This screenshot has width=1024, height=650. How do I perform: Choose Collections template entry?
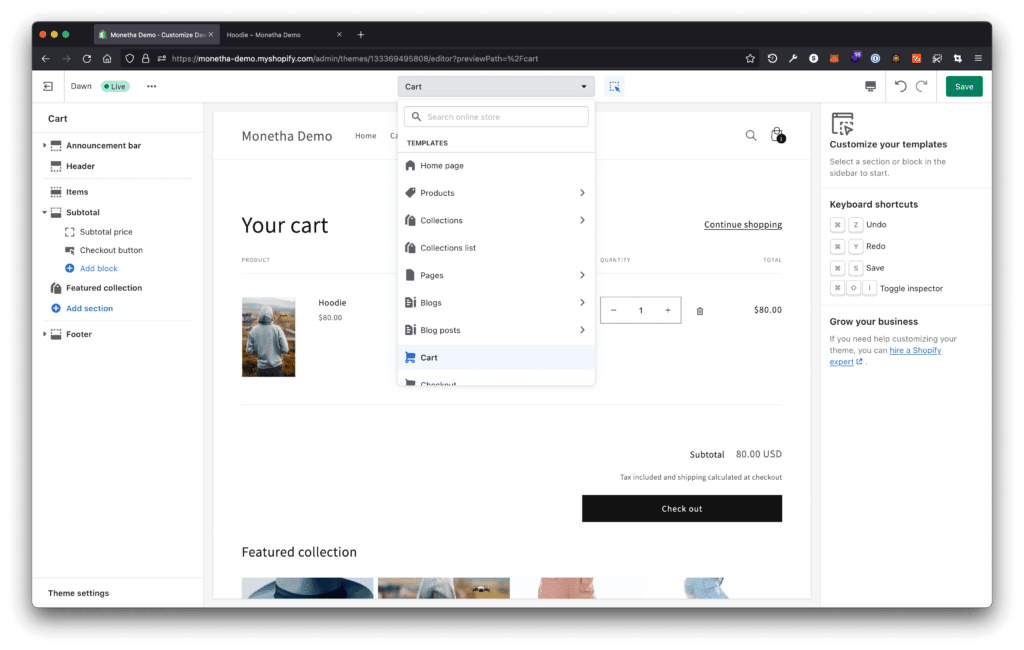tap(441, 221)
